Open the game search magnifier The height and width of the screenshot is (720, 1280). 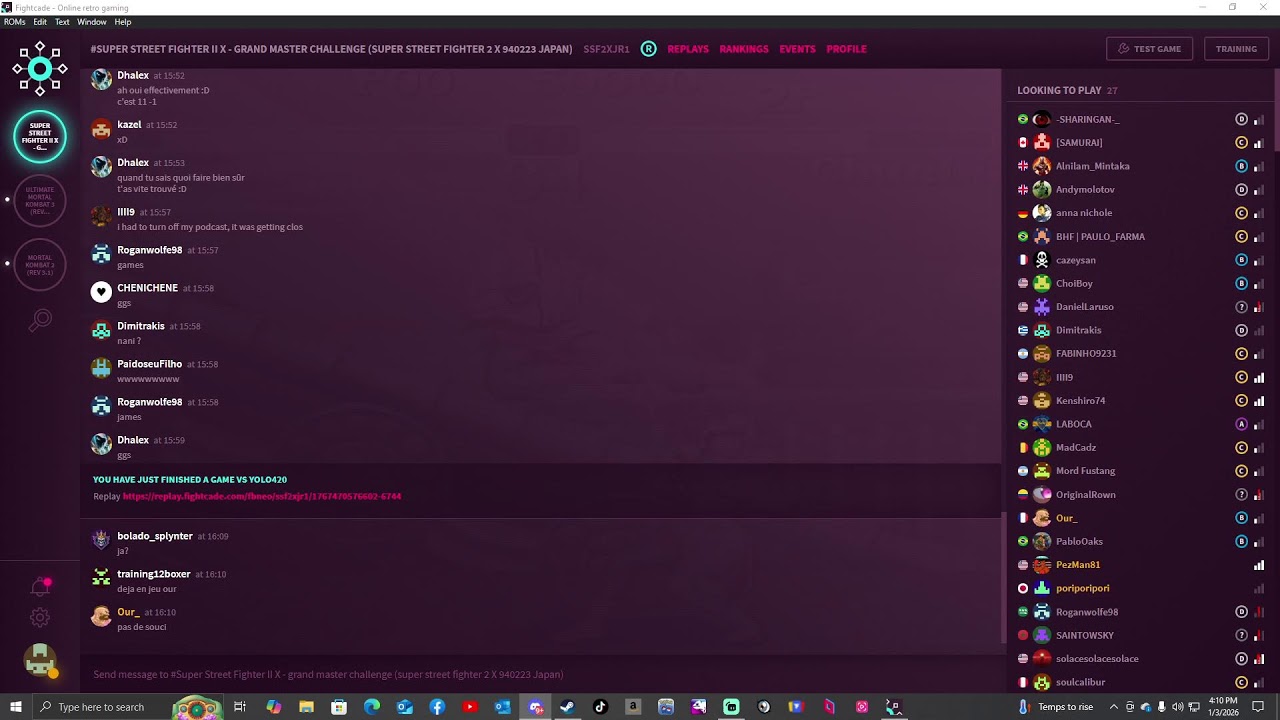click(x=40, y=321)
